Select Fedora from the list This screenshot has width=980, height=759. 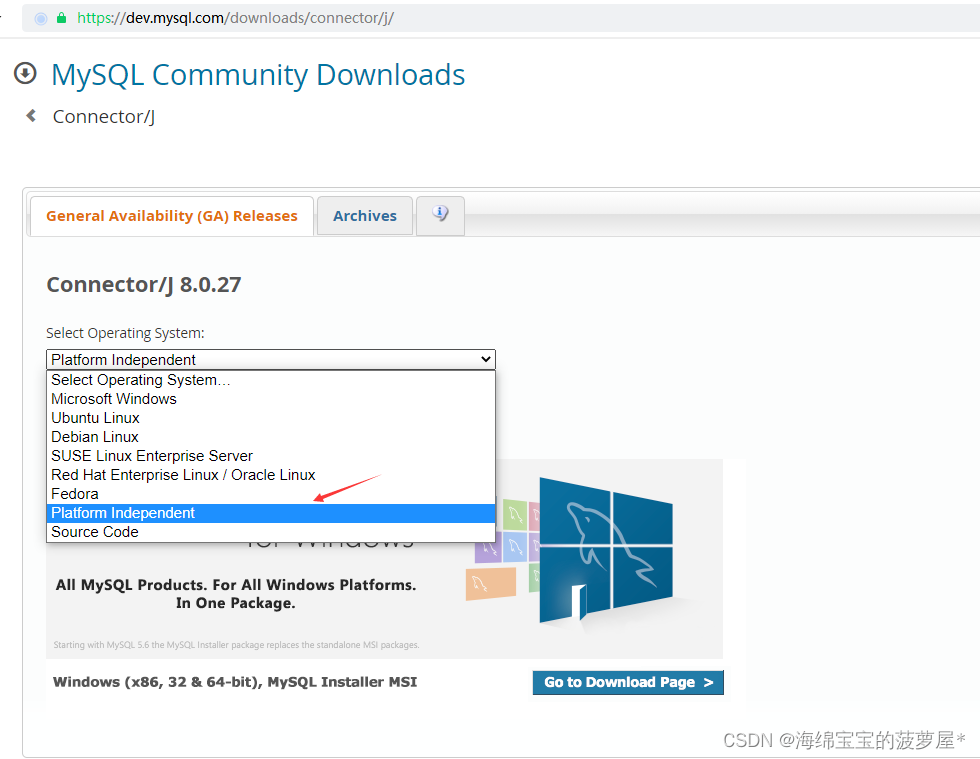point(271,494)
